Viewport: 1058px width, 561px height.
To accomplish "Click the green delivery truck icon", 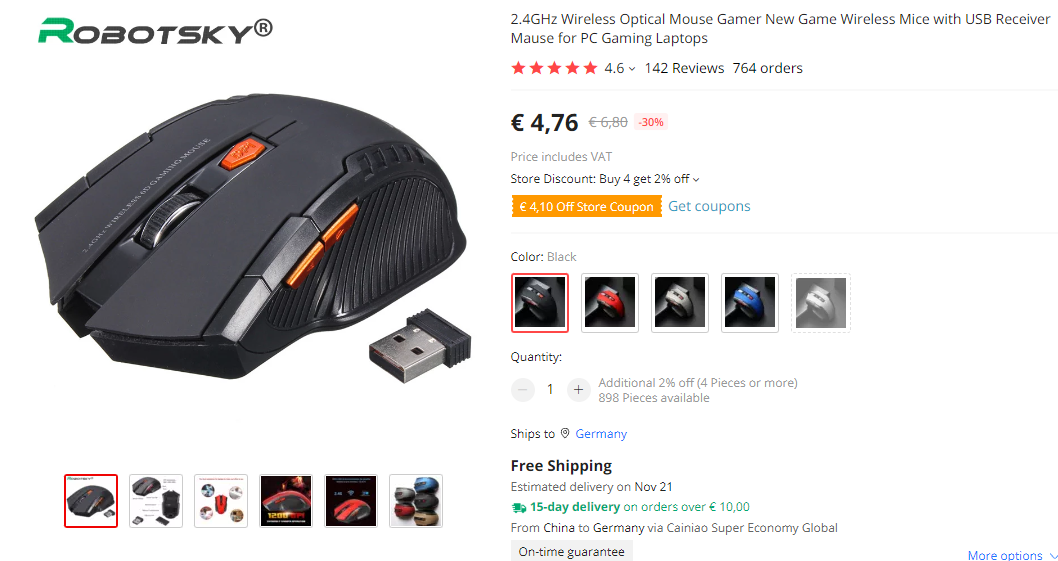I will coord(518,507).
